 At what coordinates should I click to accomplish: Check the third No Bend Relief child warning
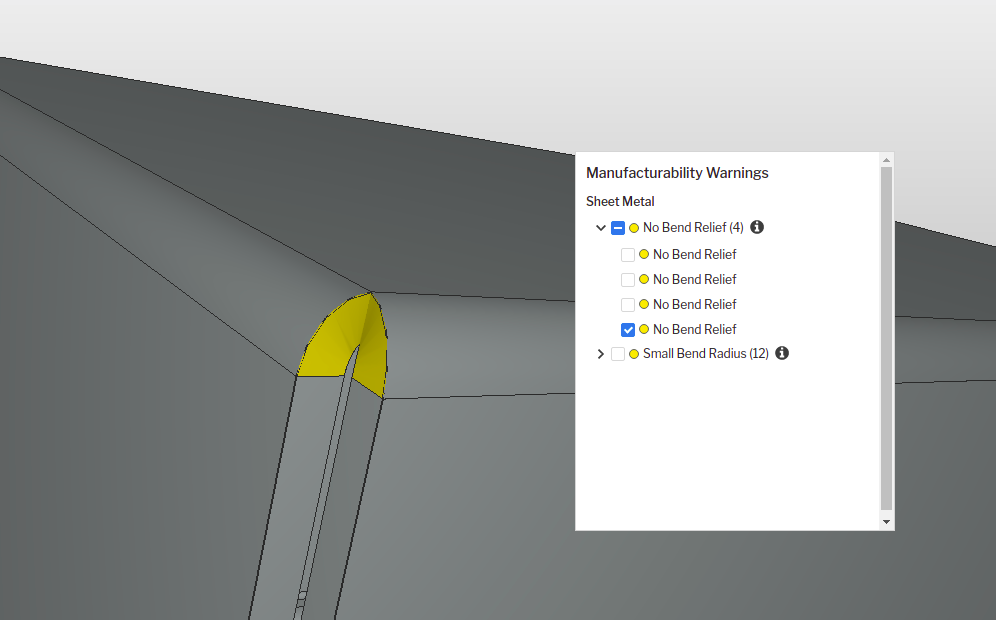coord(627,304)
